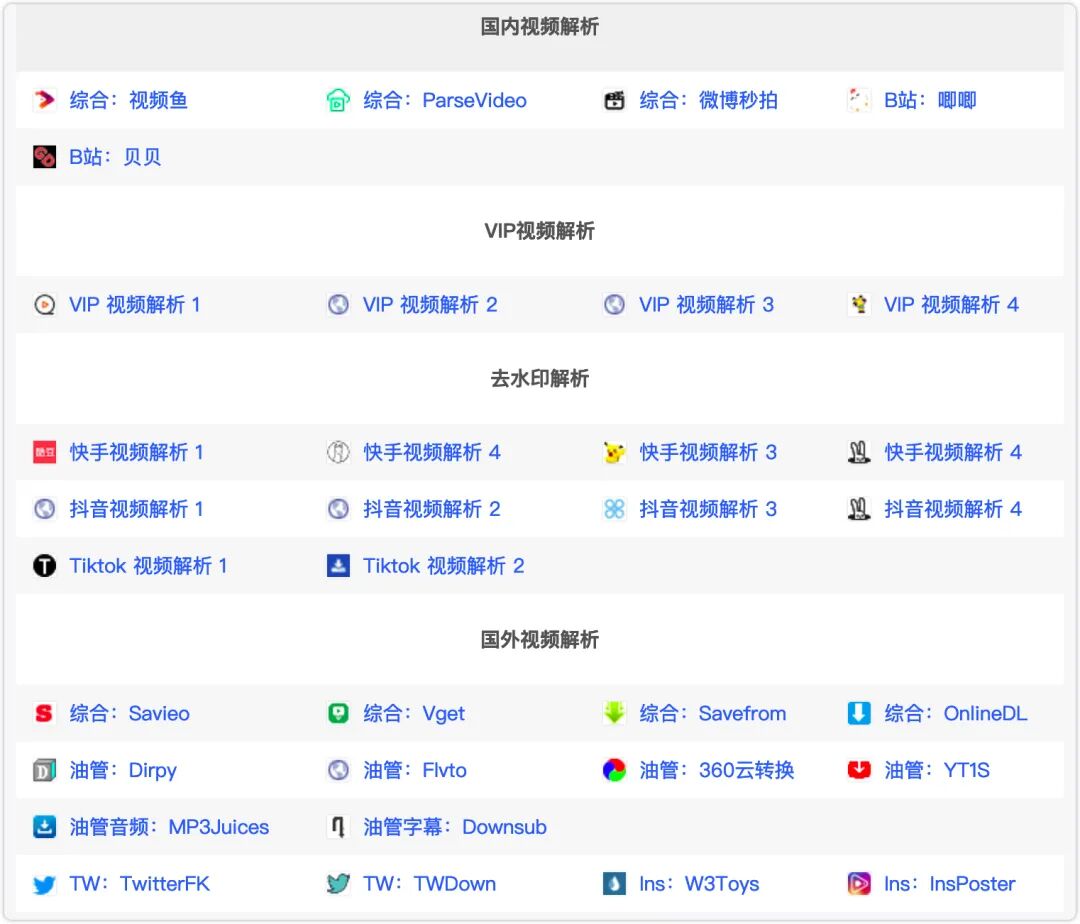Screen dimensions: 1080x924
Task: Click the red-black icon beside B站:贝贝
Action: tap(45, 157)
